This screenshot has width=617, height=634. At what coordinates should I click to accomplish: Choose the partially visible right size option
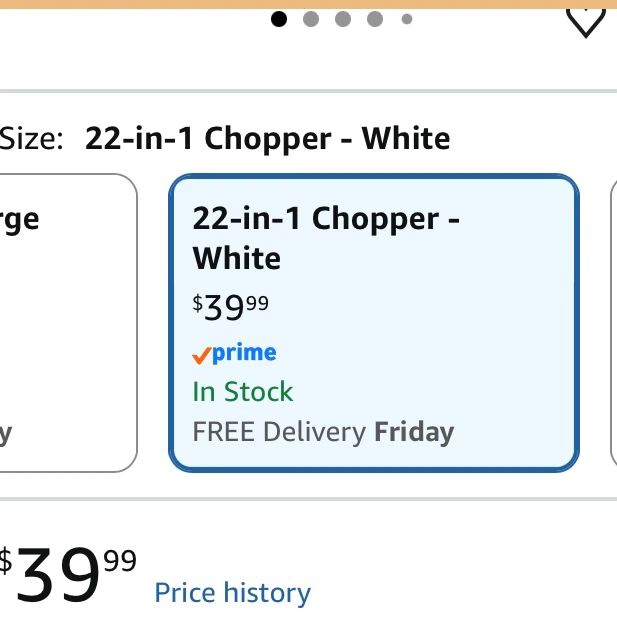[x=614, y=323]
